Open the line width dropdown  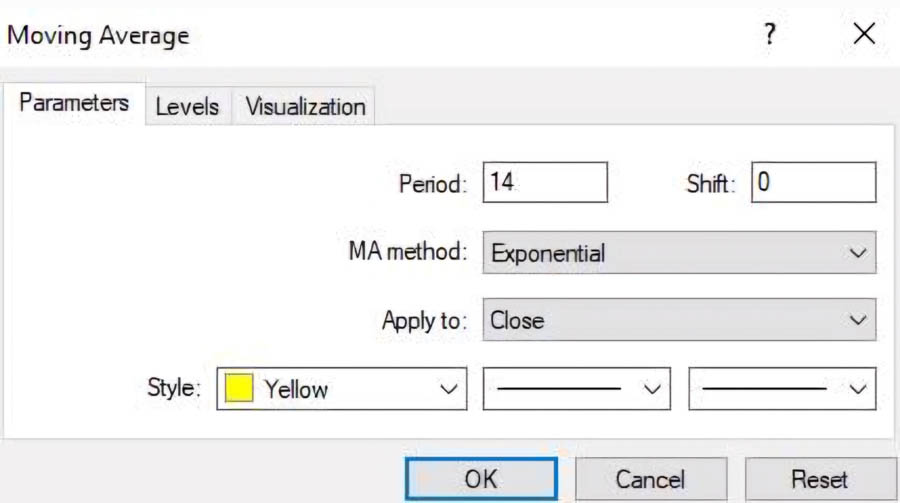pyautogui.click(x=782, y=389)
